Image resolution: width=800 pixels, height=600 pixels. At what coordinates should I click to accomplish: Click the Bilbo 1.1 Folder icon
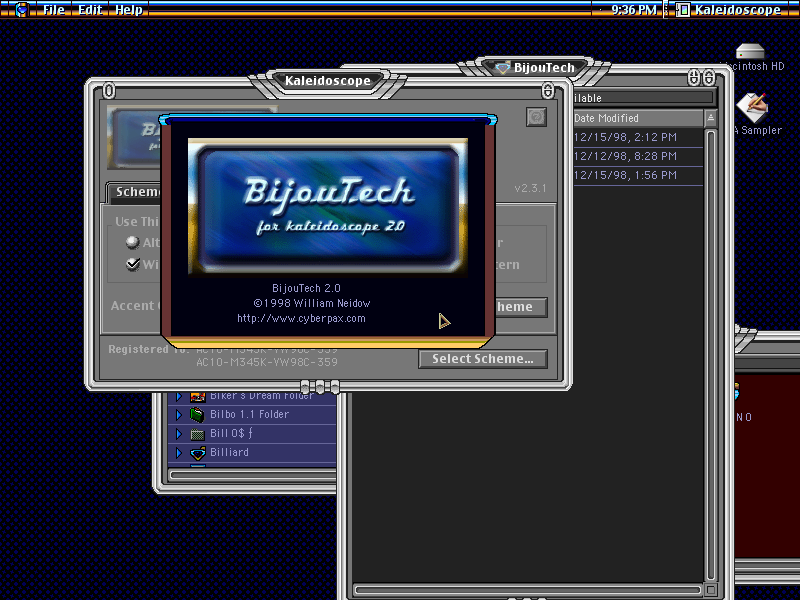(x=197, y=414)
